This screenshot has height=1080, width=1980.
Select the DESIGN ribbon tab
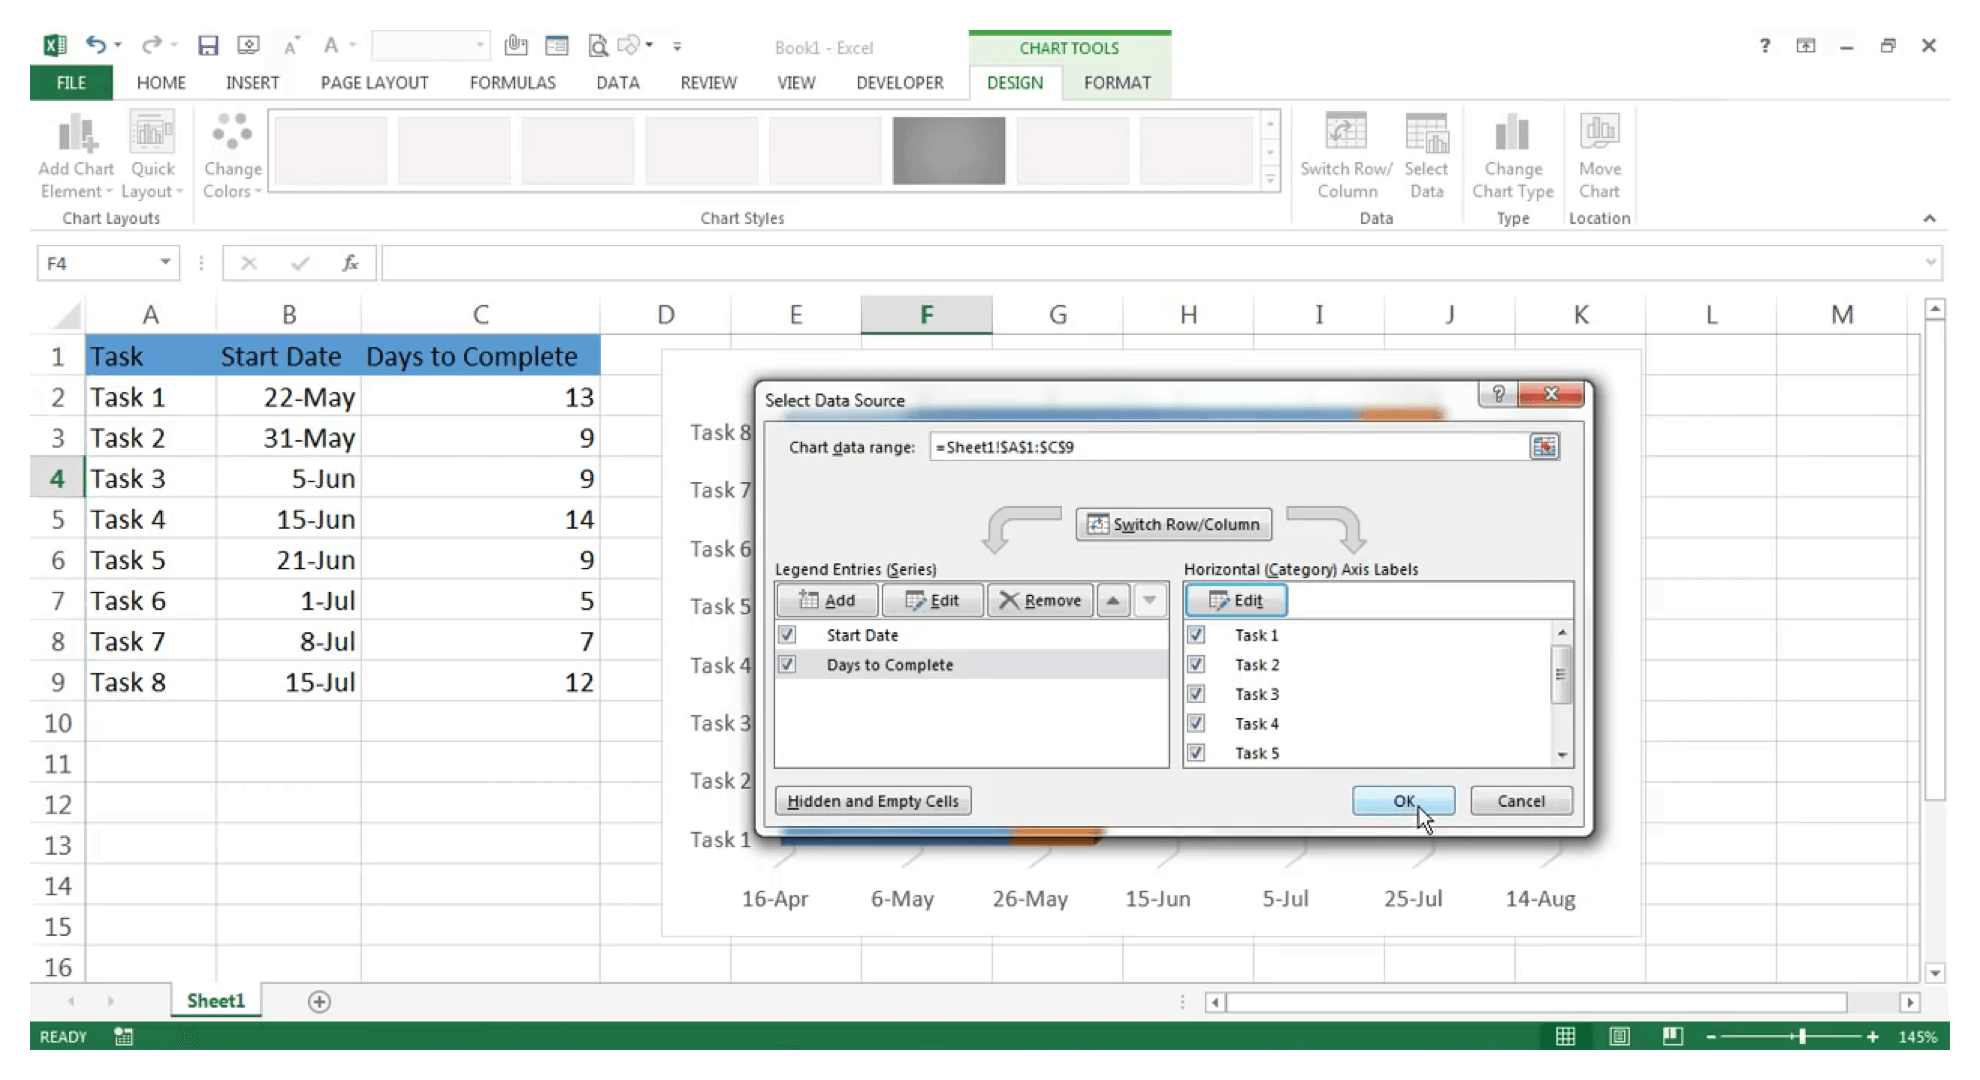tap(1013, 82)
